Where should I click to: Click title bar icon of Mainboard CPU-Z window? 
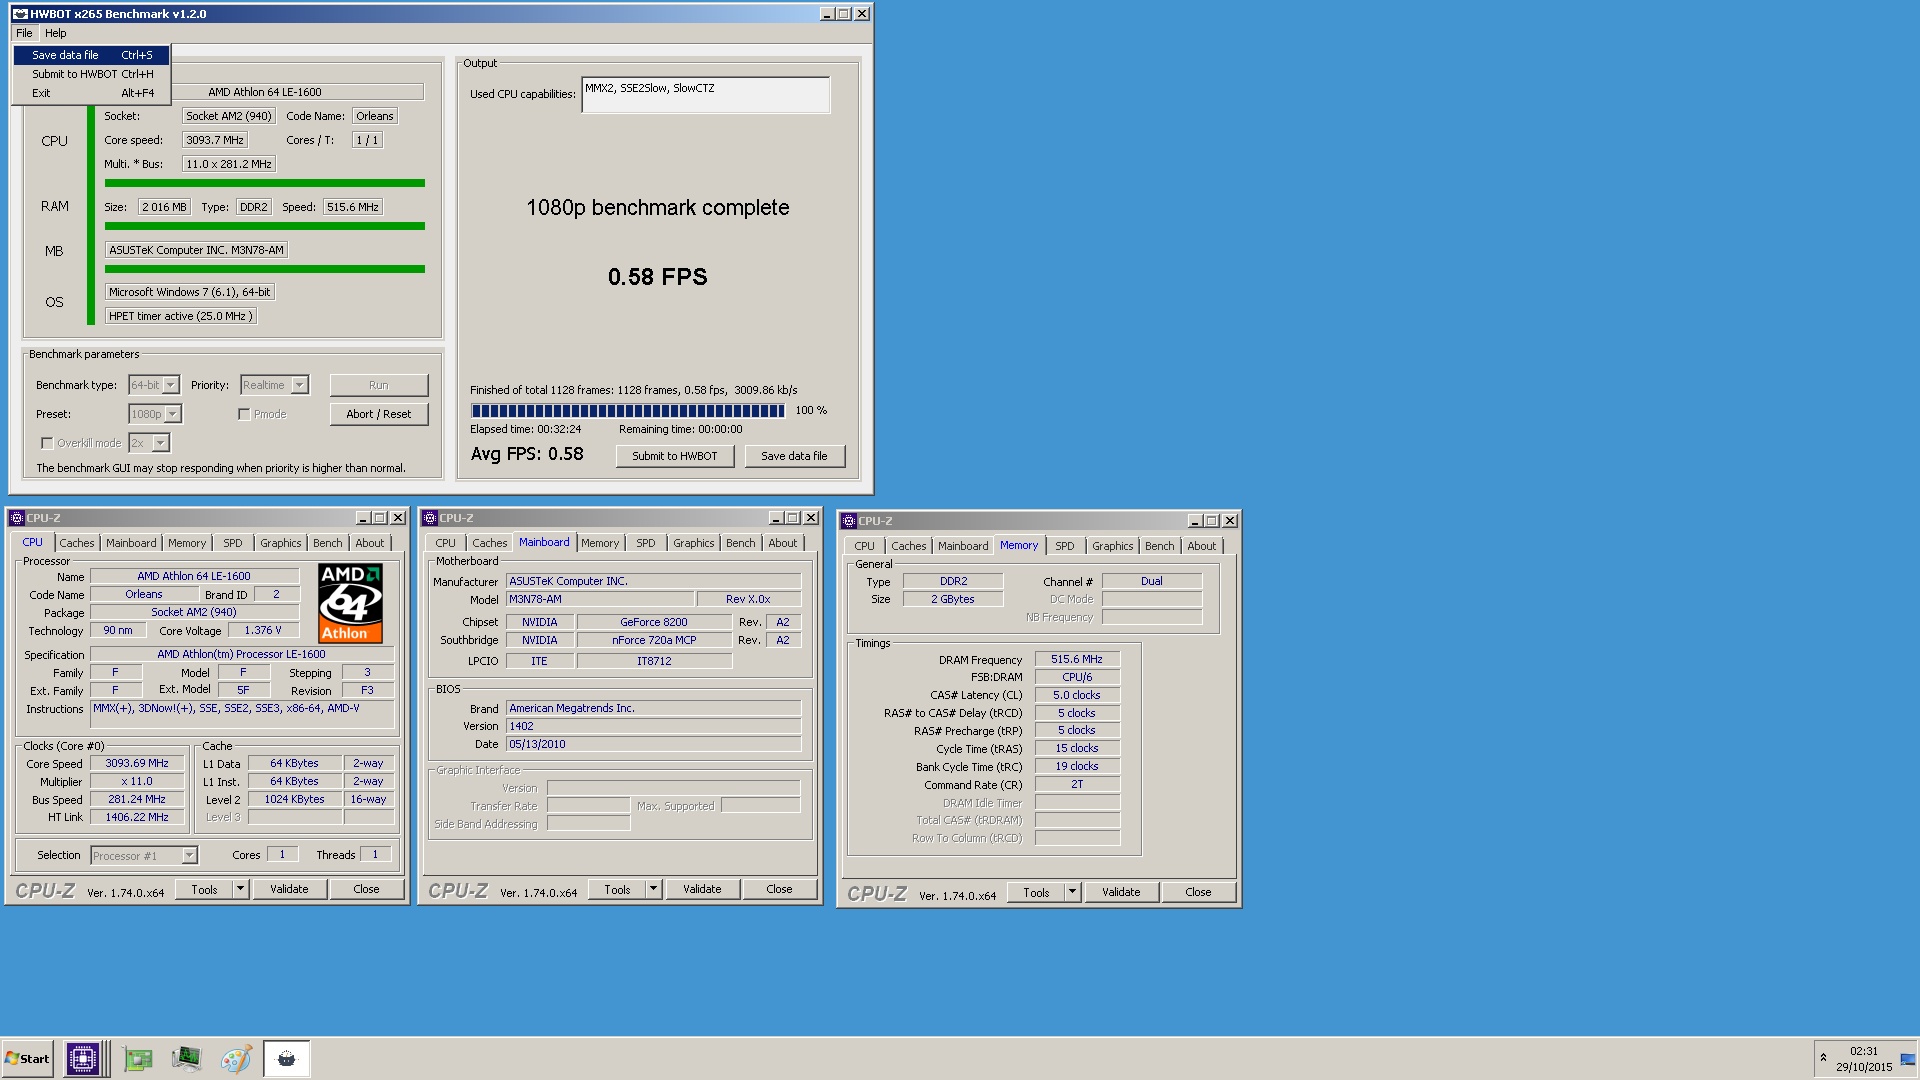(430, 518)
